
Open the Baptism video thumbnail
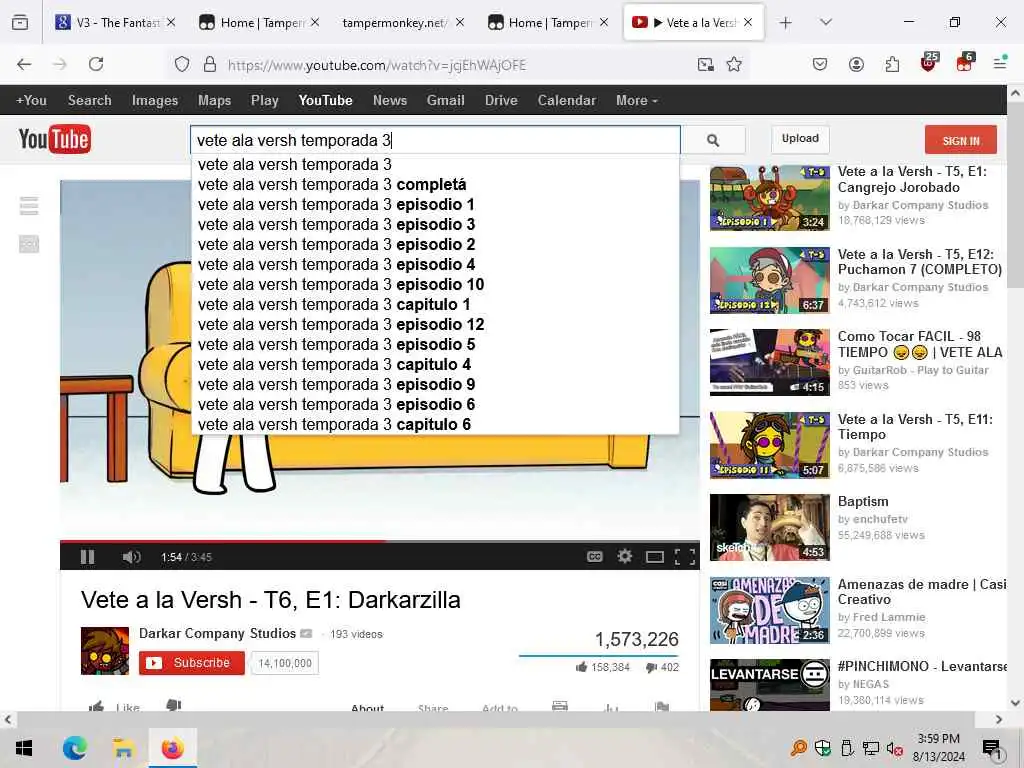(x=769, y=527)
